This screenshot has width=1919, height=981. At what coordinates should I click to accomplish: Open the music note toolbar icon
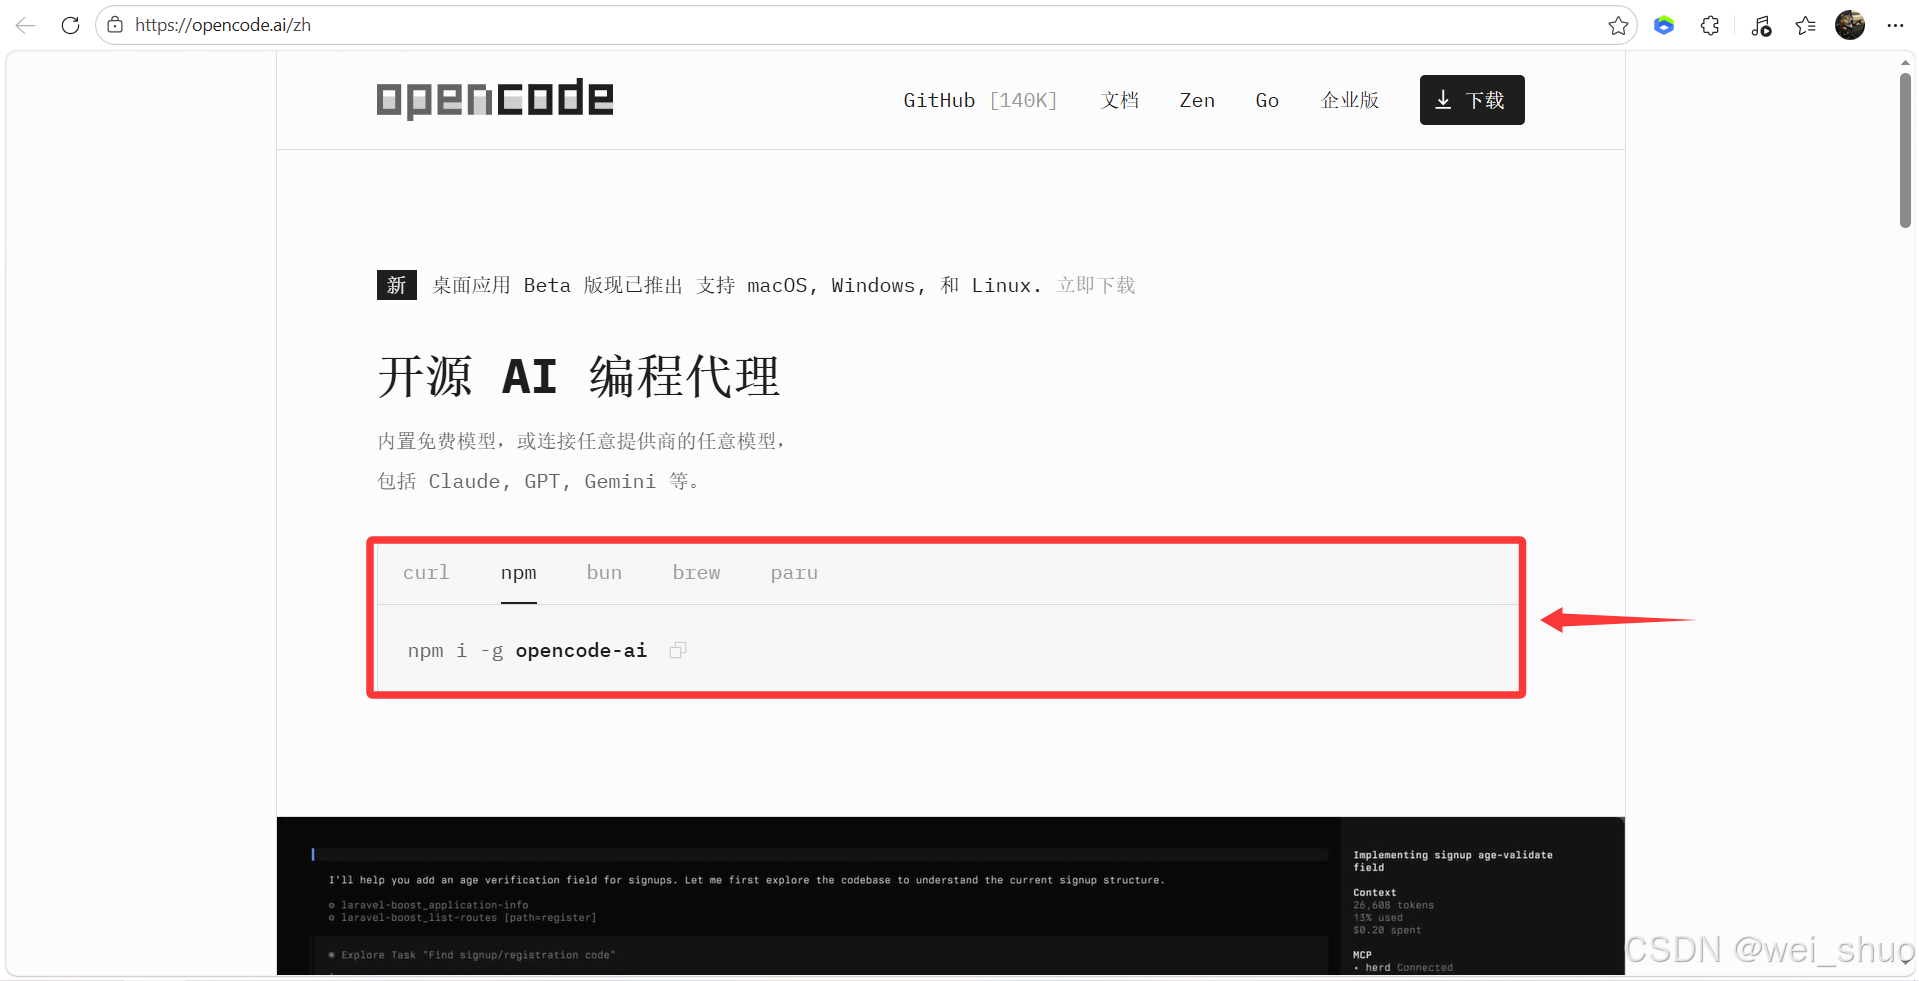point(1761,26)
